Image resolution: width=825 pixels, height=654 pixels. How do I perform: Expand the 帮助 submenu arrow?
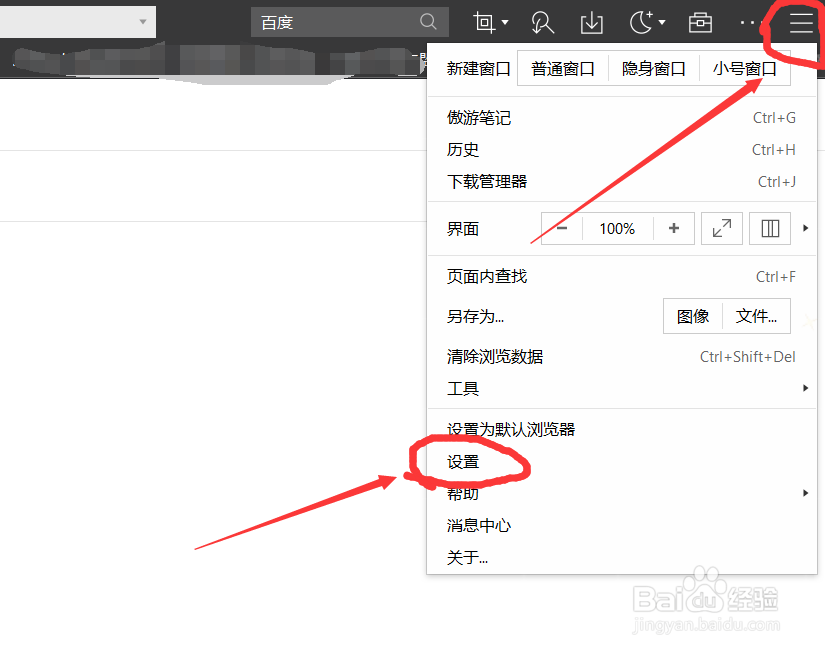pyautogui.click(x=805, y=493)
